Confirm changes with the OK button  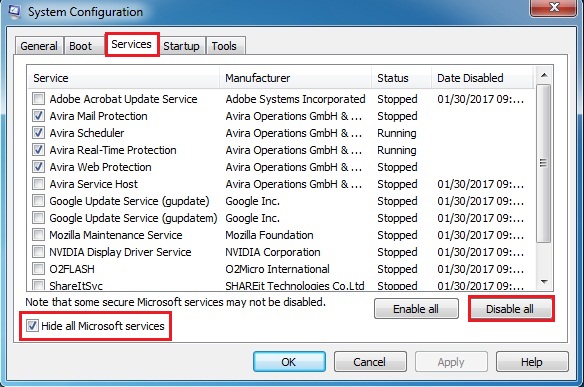(289, 362)
